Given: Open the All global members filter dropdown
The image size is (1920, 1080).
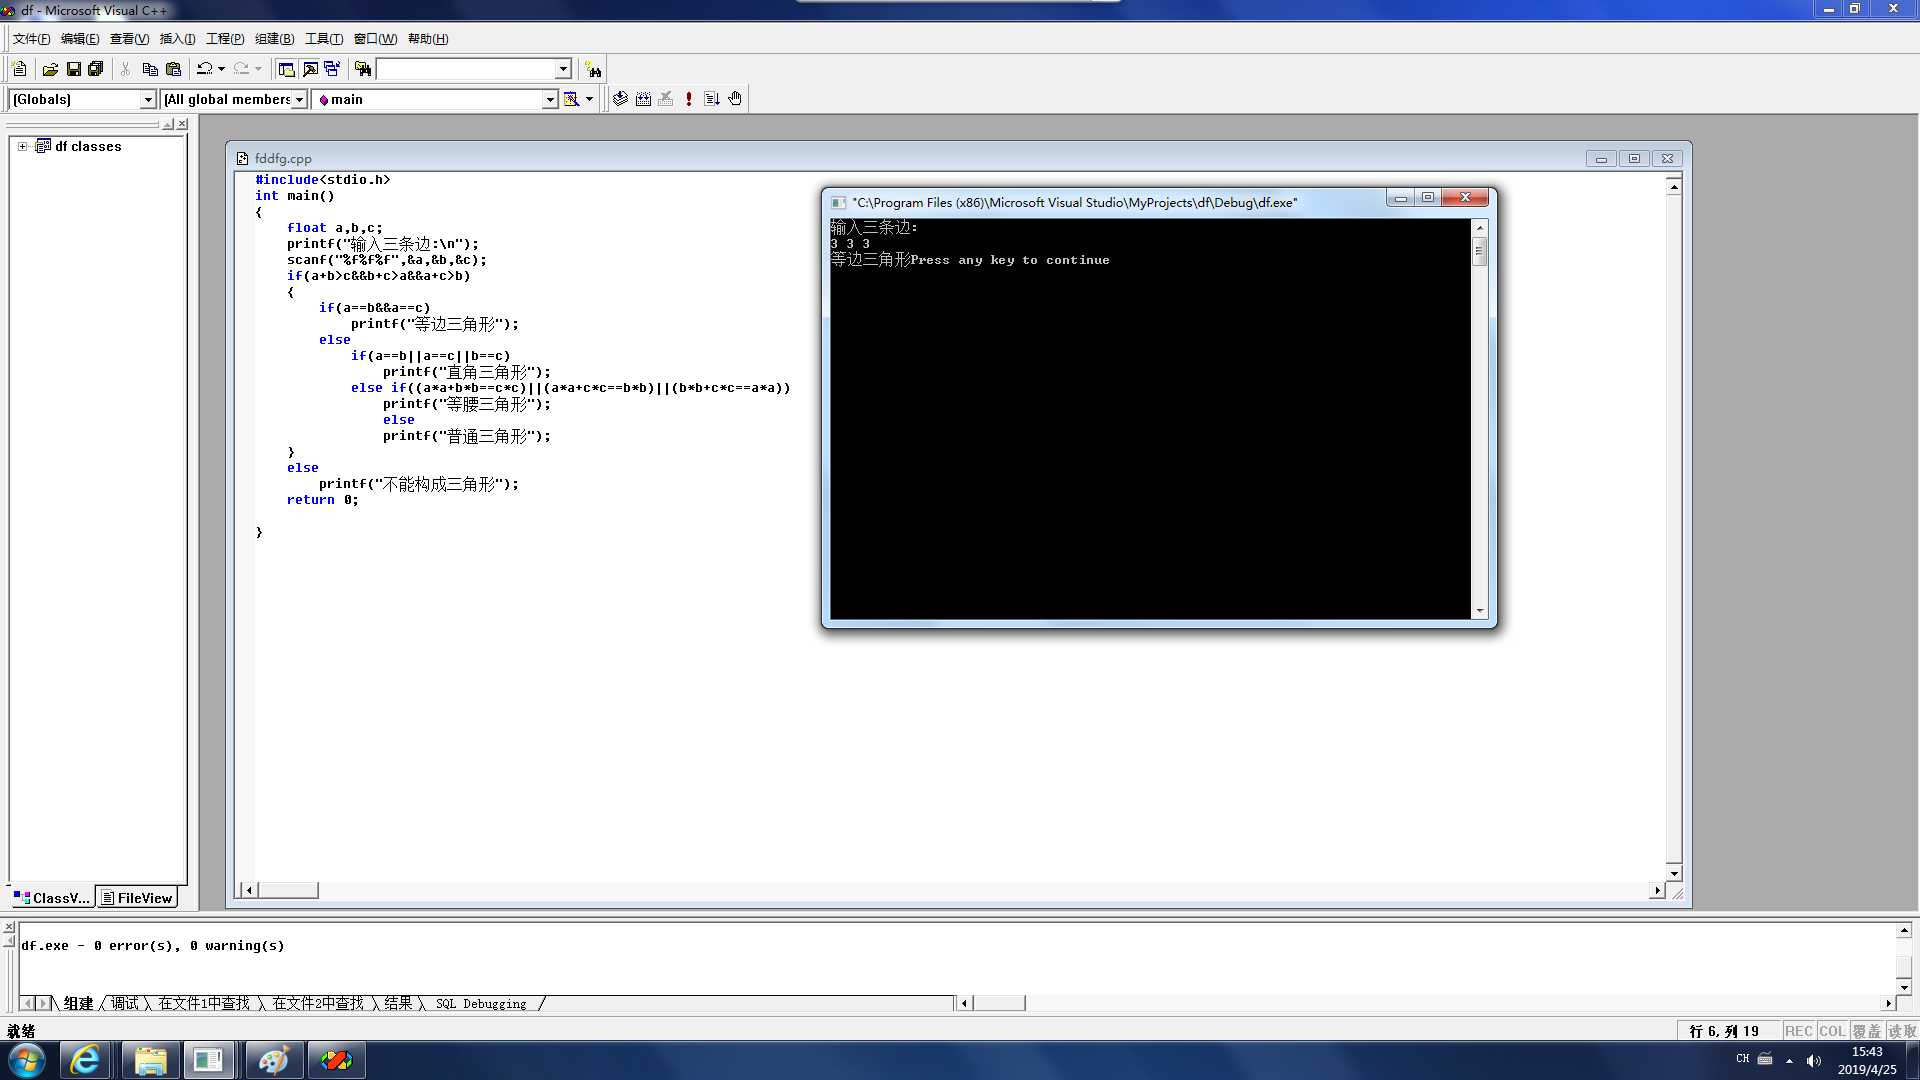Looking at the screenshot, I should tap(298, 99).
